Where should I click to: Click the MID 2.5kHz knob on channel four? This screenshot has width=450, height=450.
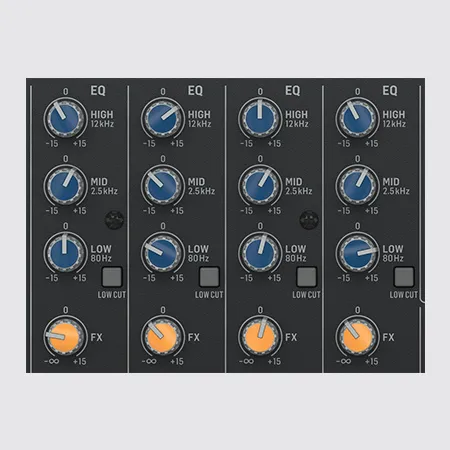357,185
